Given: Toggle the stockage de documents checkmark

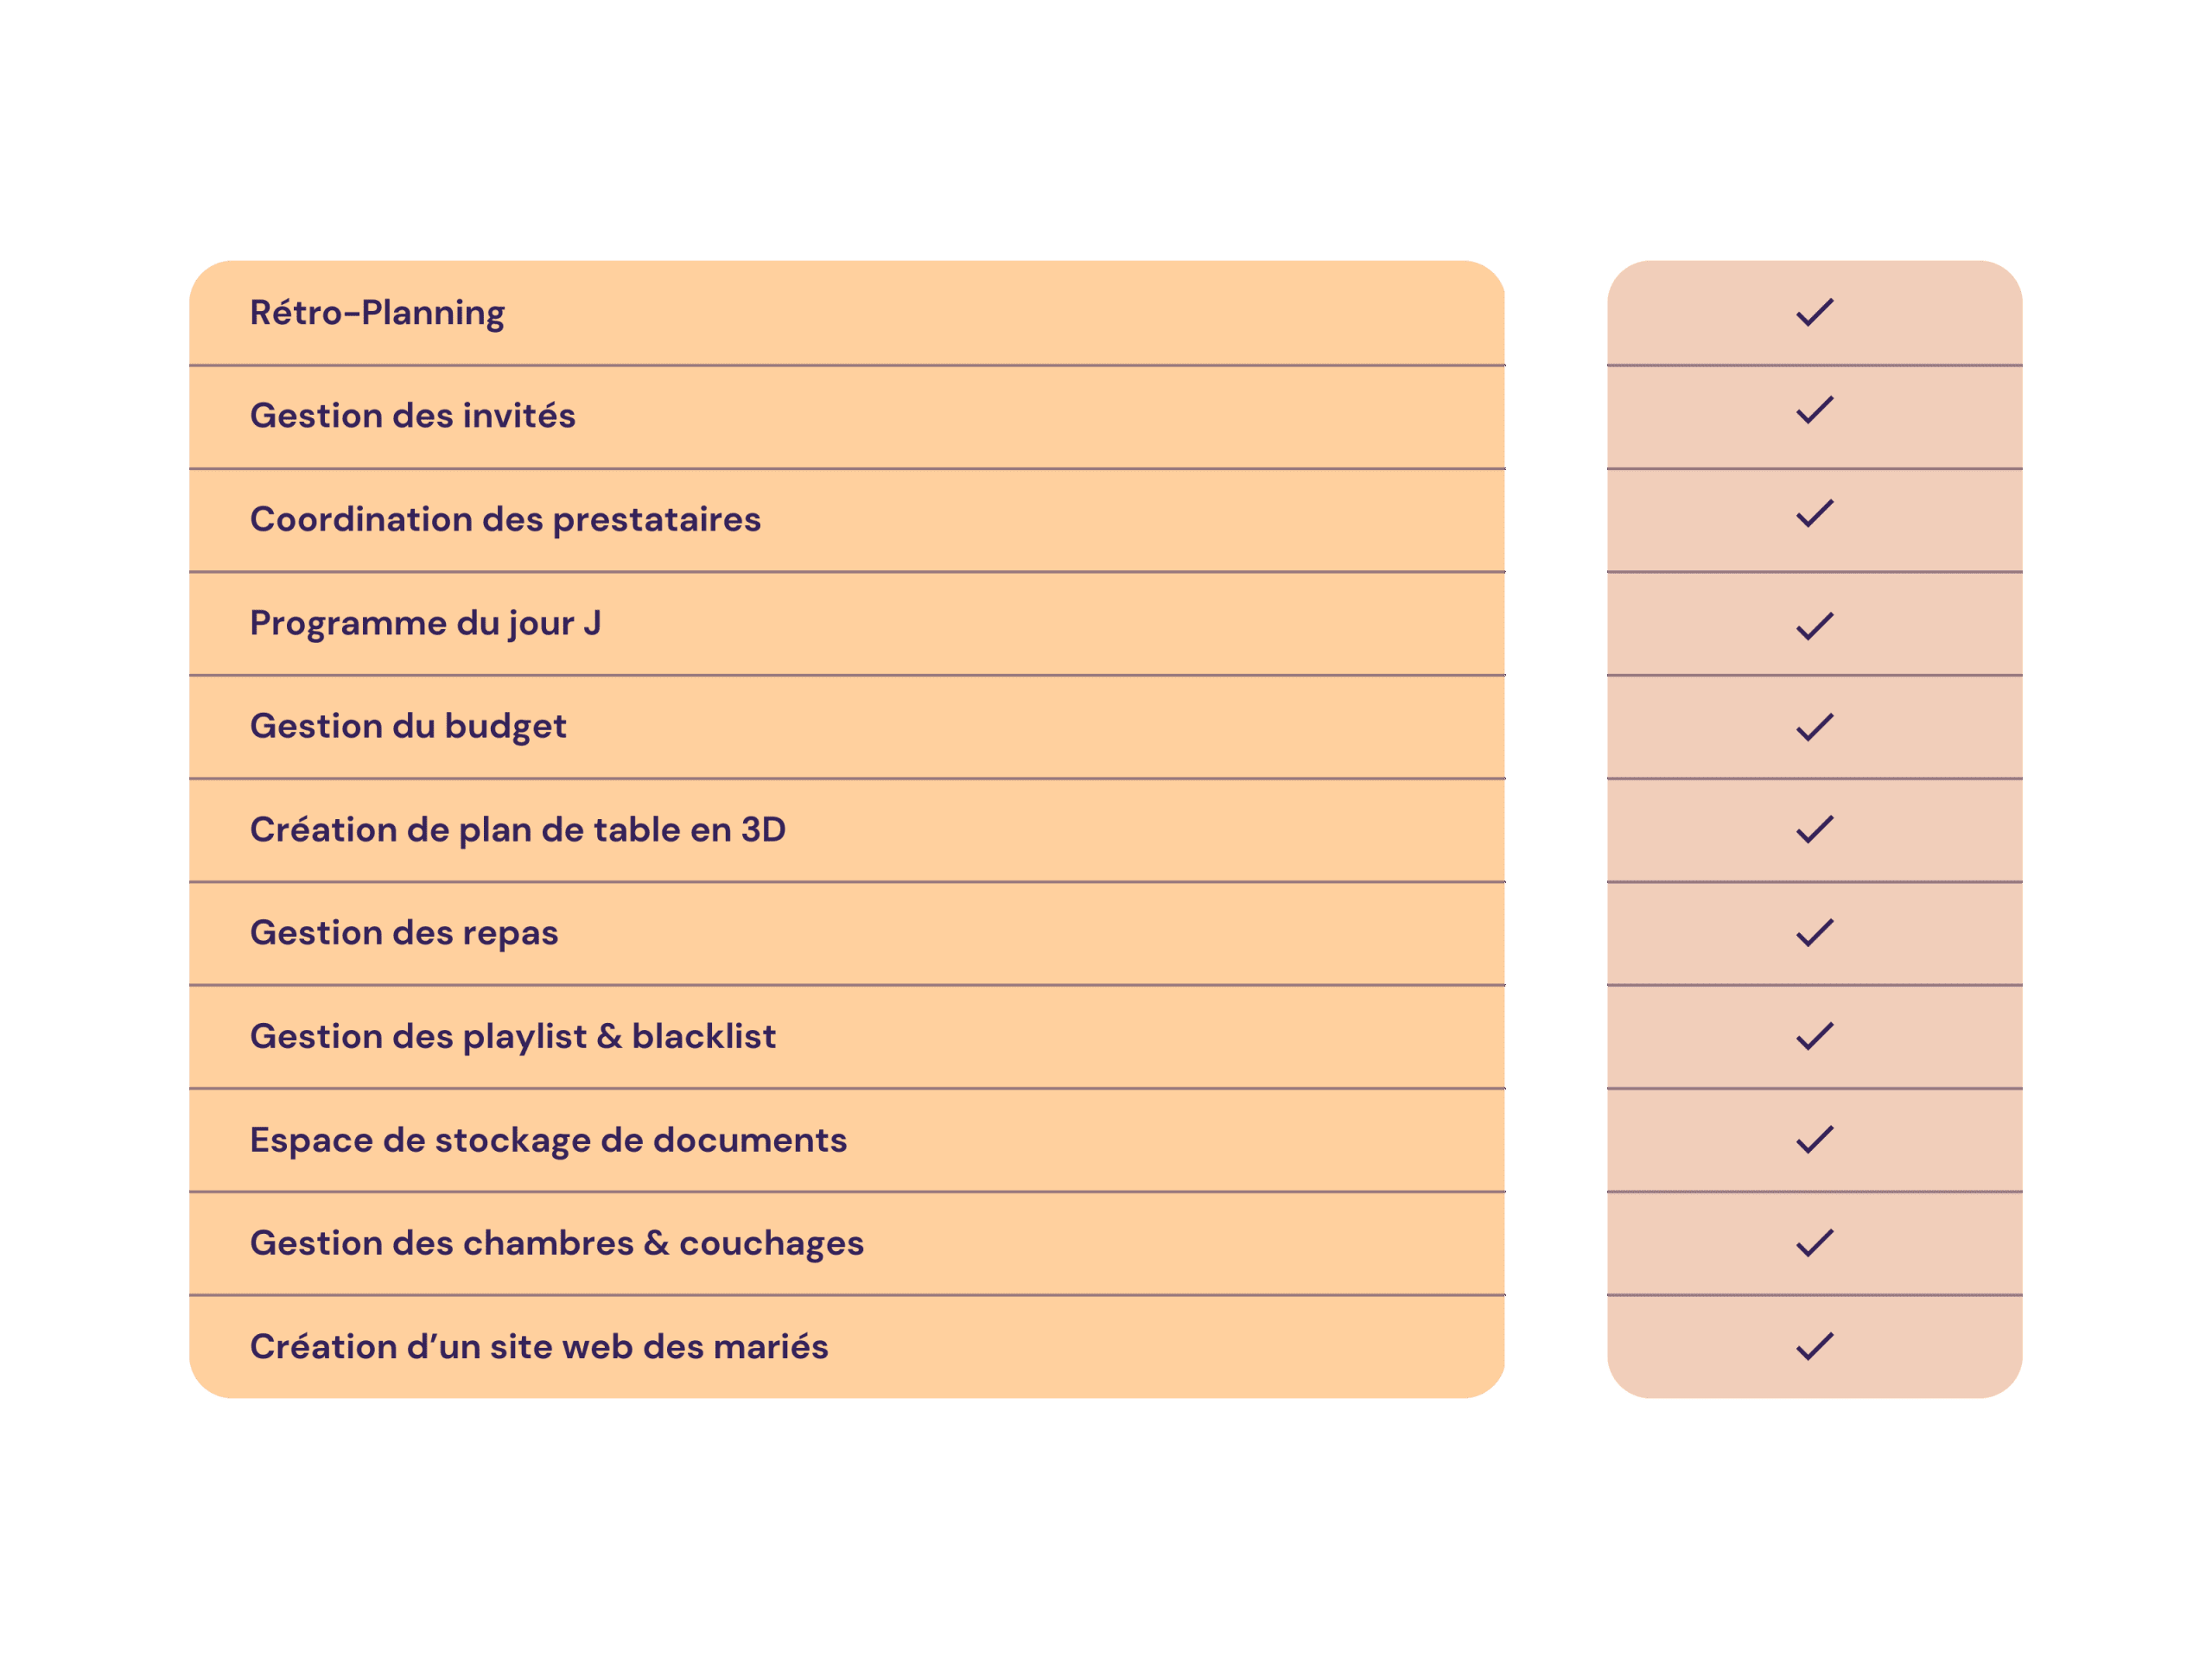Looking at the screenshot, I should click(1814, 1139).
